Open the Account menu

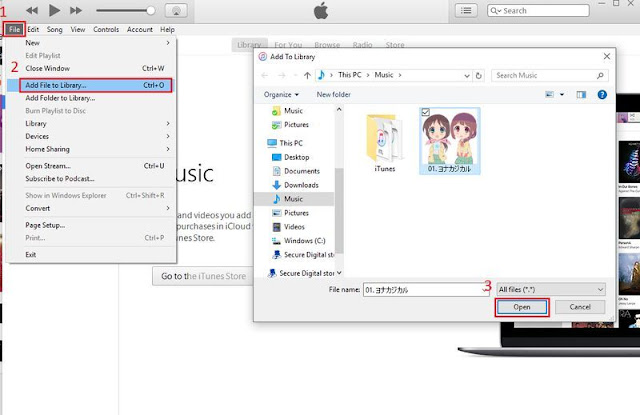point(140,29)
